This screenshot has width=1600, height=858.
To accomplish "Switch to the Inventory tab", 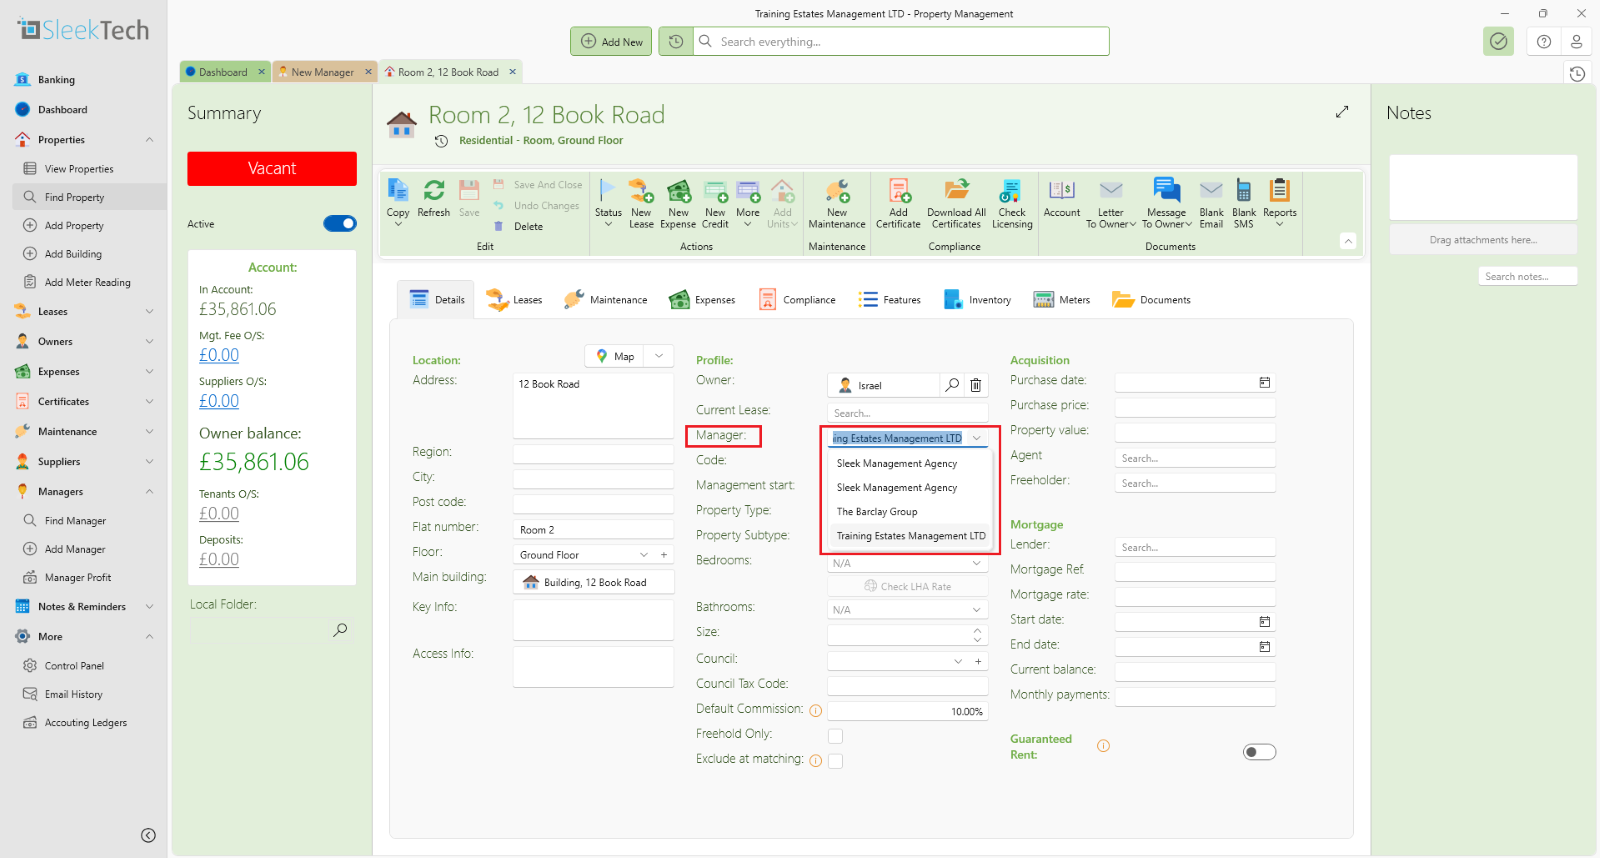I will click(x=977, y=300).
